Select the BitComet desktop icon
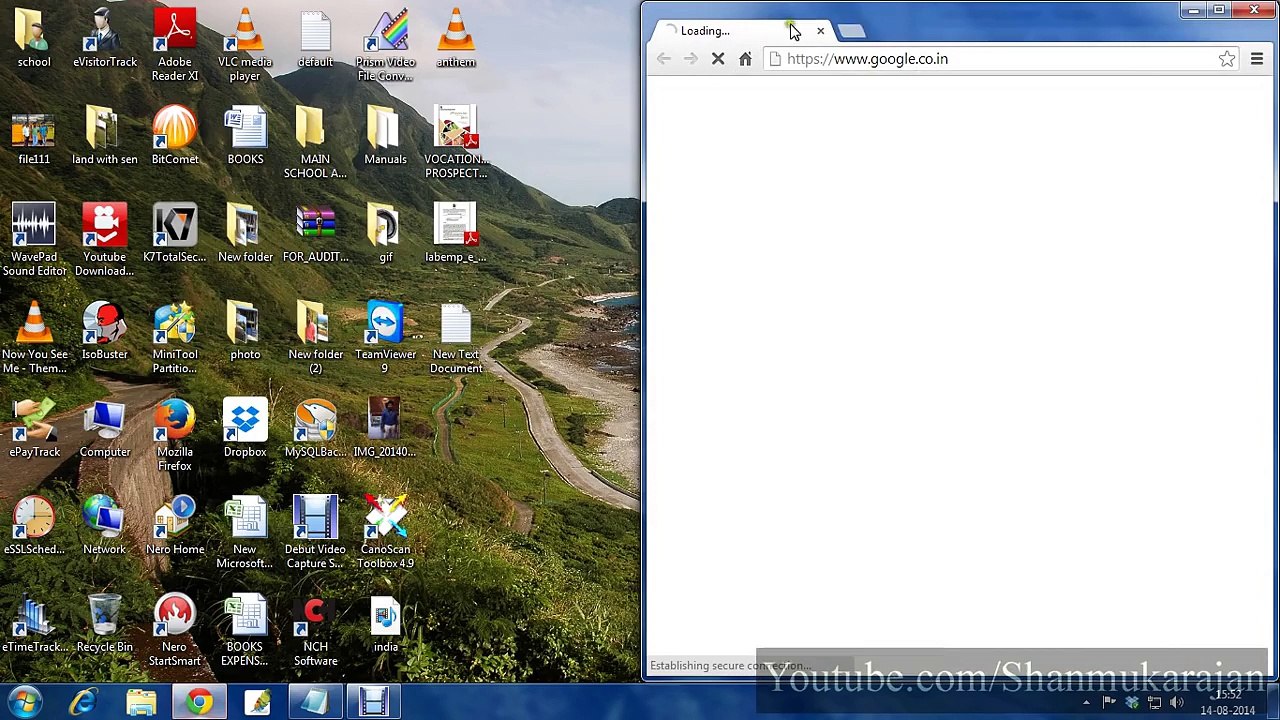This screenshot has height=720, width=1280. (x=175, y=136)
